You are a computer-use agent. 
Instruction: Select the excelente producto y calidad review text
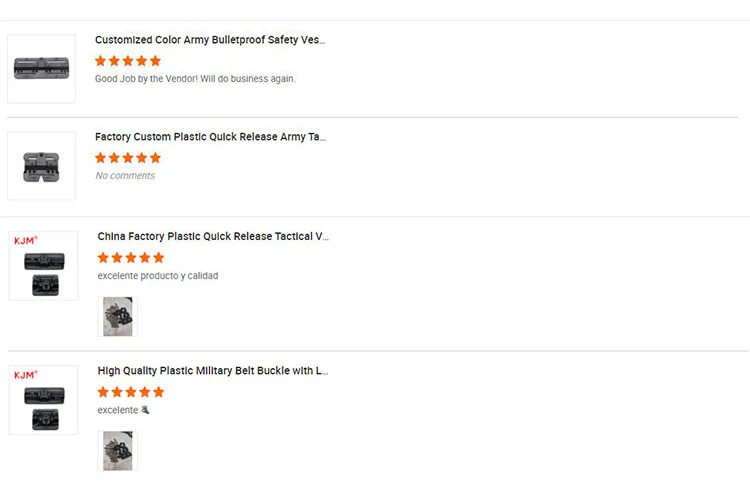(x=158, y=276)
